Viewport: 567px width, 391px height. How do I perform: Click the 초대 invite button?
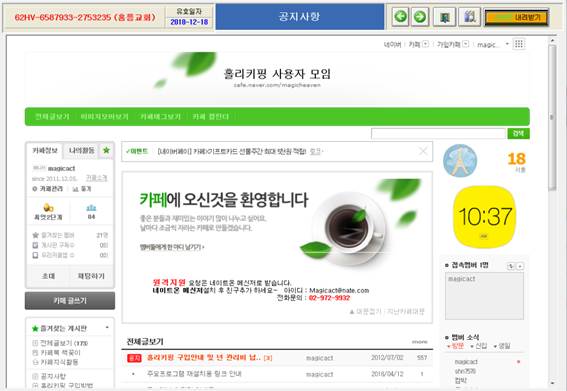pos(48,276)
